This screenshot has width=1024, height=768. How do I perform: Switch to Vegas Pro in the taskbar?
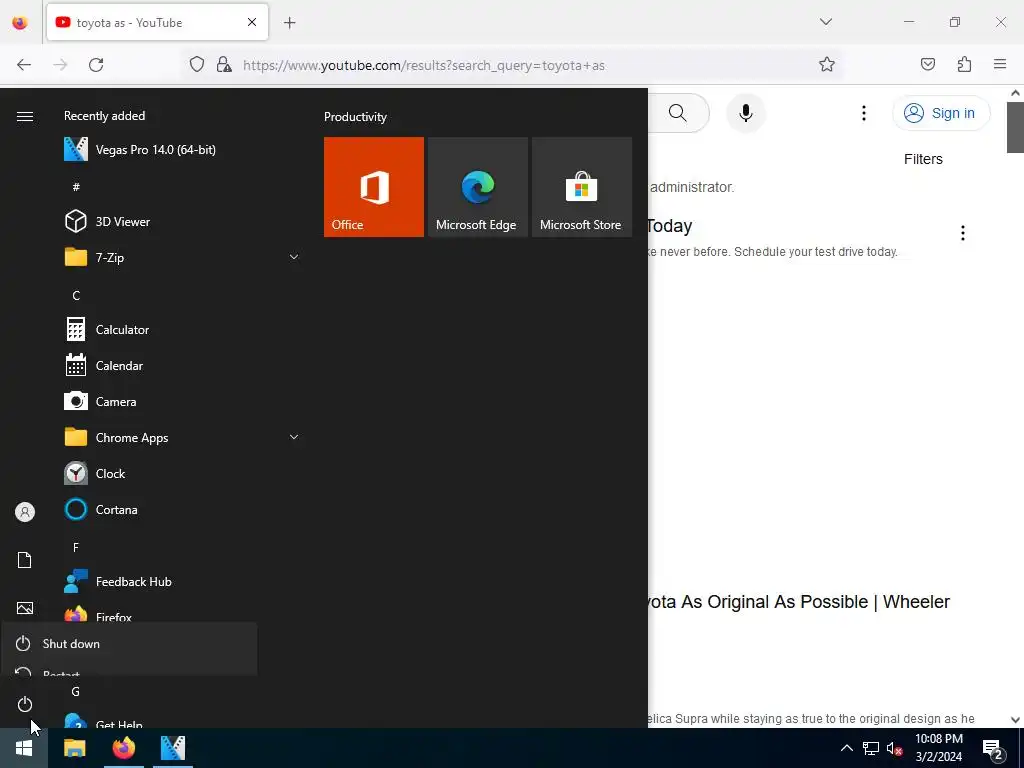(172, 748)
